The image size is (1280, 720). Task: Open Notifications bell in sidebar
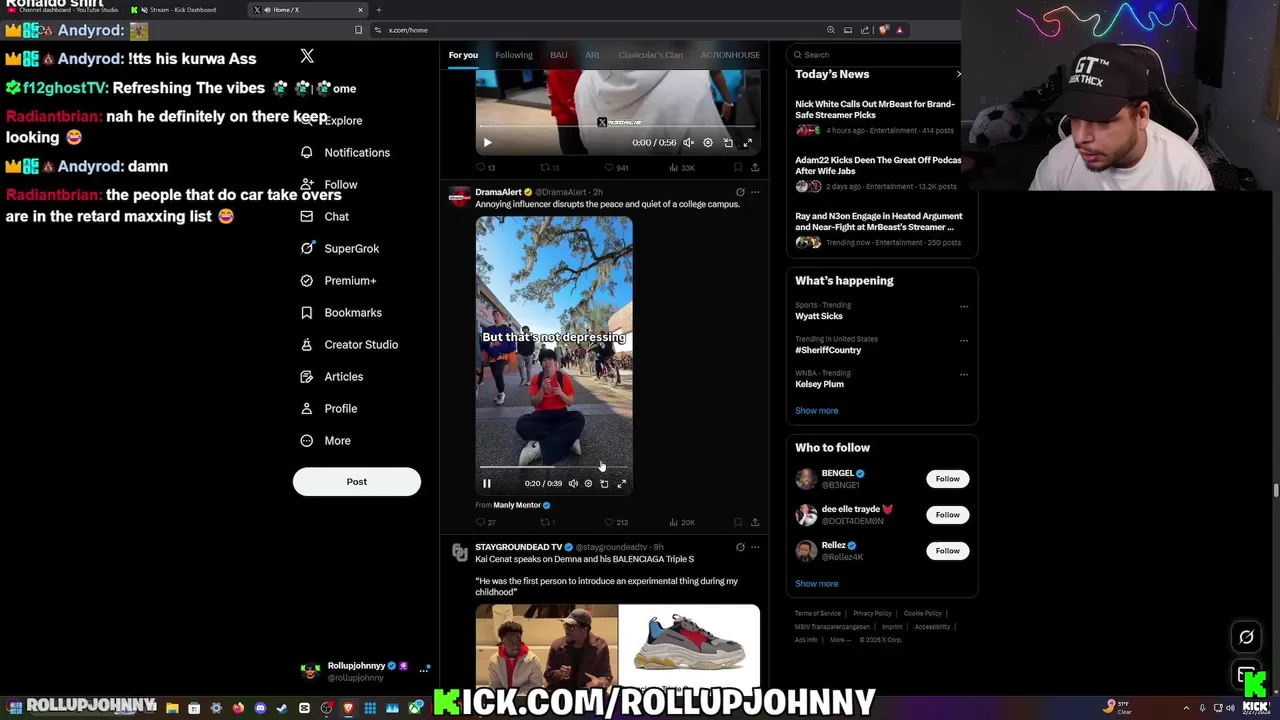coord(346,152)
